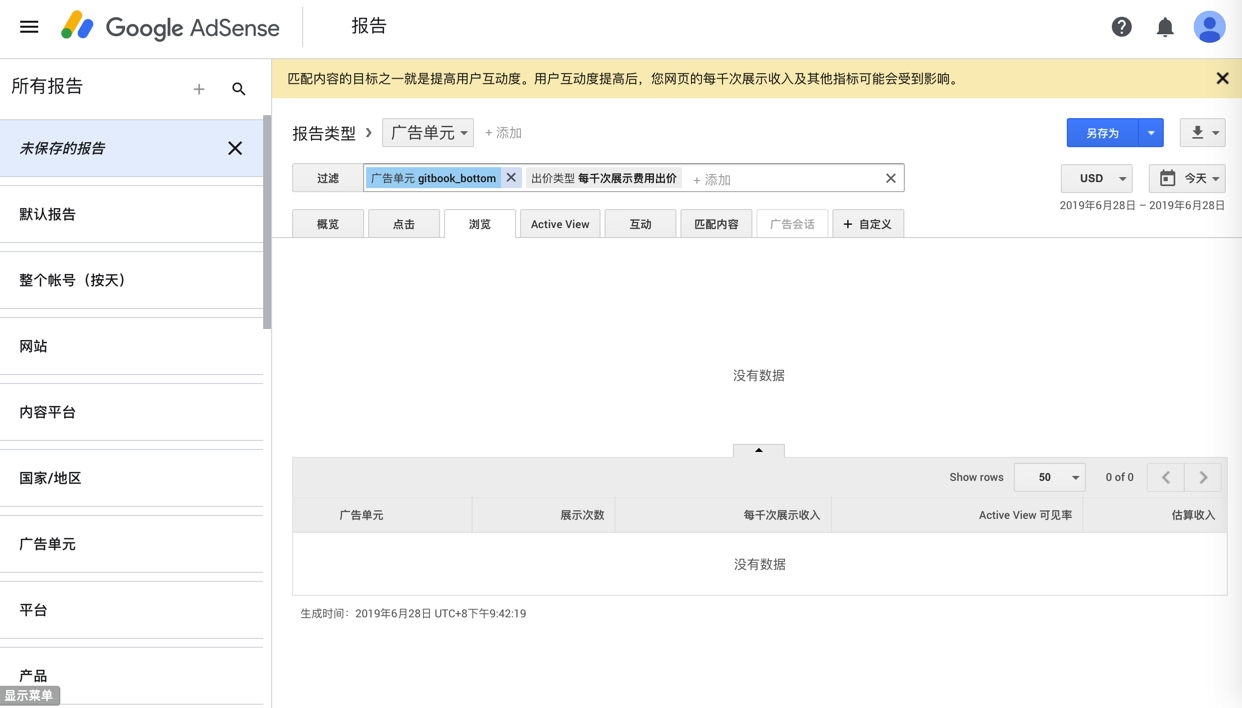The width and height of the screenshot is (1242, 708).
Task: Open the 产品 report
Action: (132, 676)
